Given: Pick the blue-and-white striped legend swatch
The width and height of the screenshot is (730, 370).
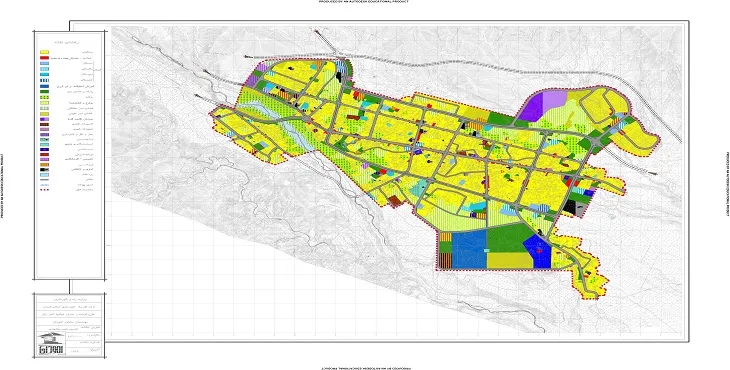Looking at the screenshot, I should [x=45, y=80].
